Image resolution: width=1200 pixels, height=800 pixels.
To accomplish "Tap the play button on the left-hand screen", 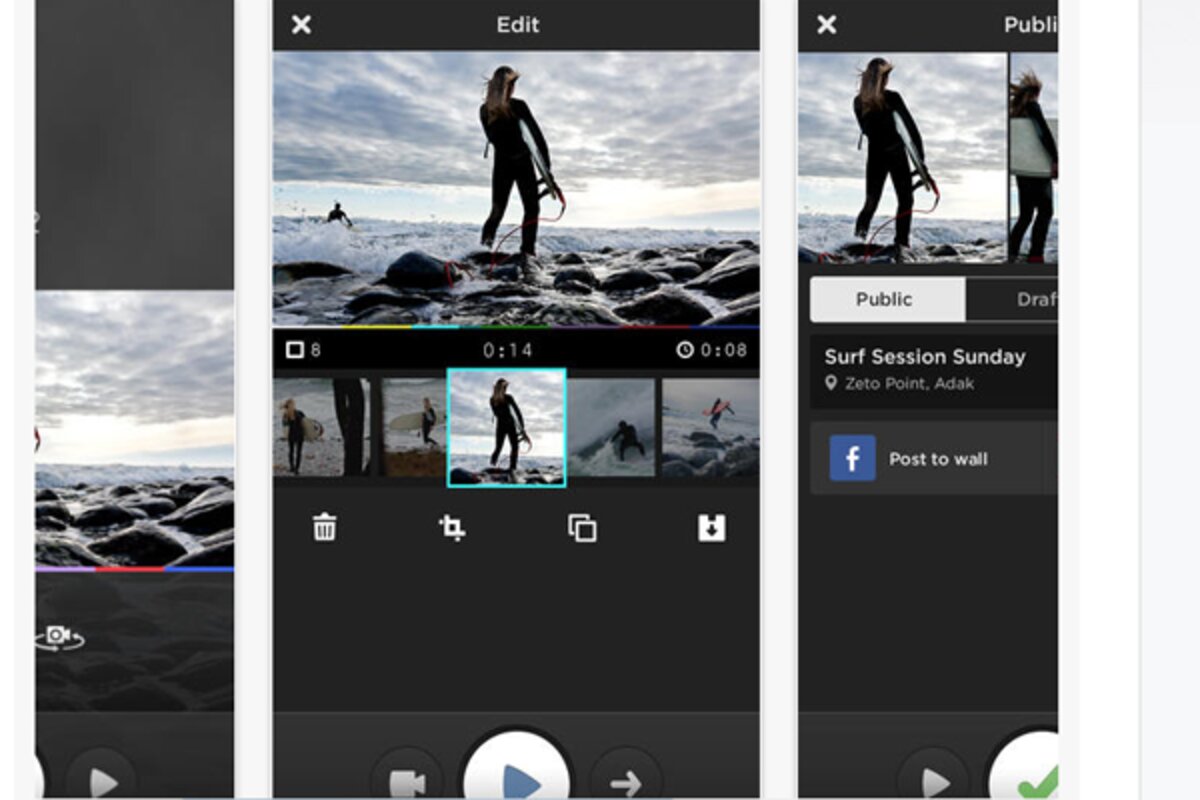I will 101,782.
